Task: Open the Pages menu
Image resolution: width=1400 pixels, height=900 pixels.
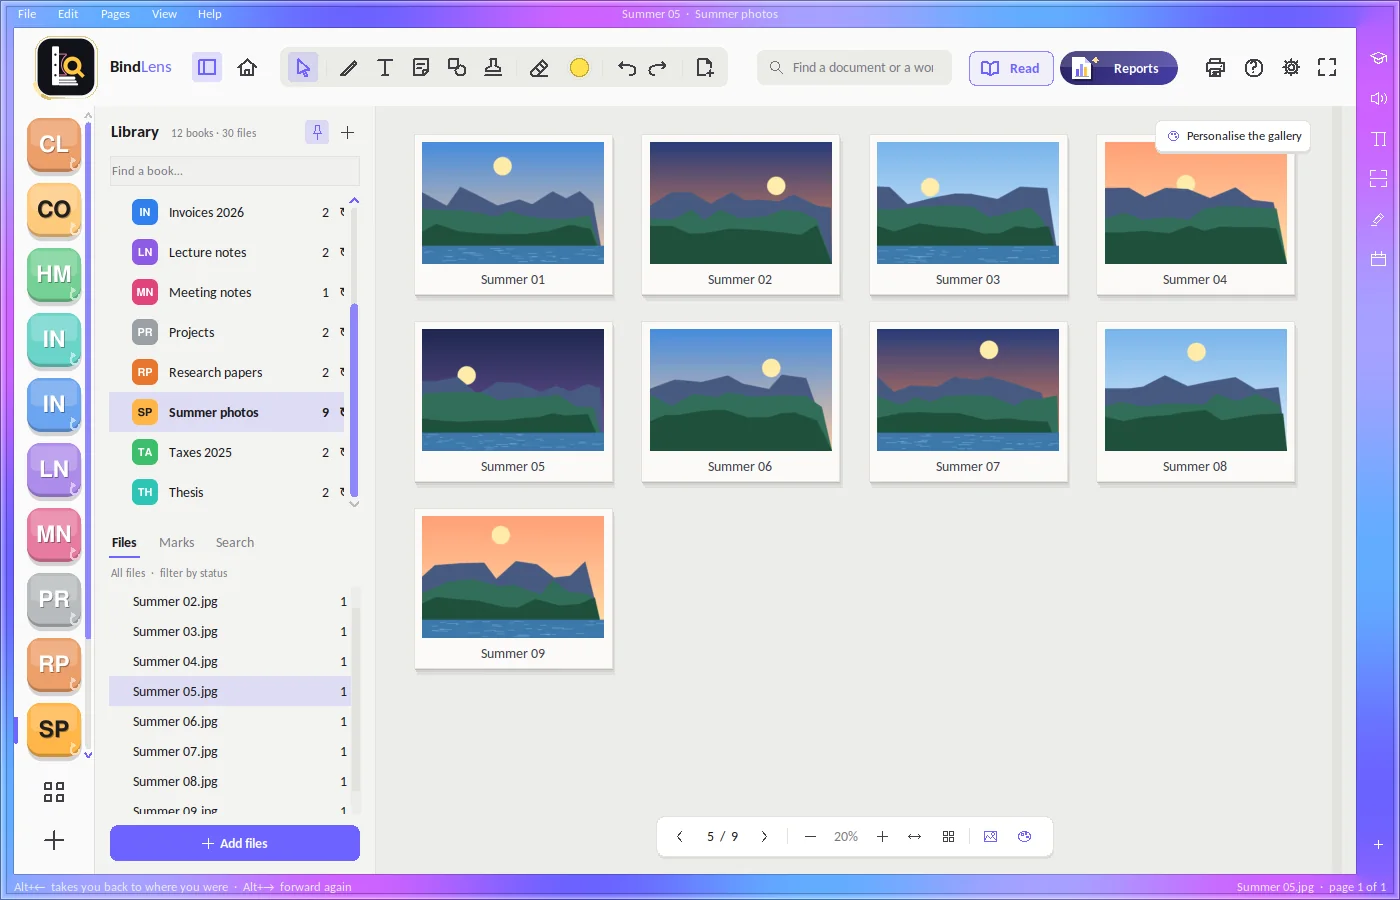Action: [x=115, y=14]
